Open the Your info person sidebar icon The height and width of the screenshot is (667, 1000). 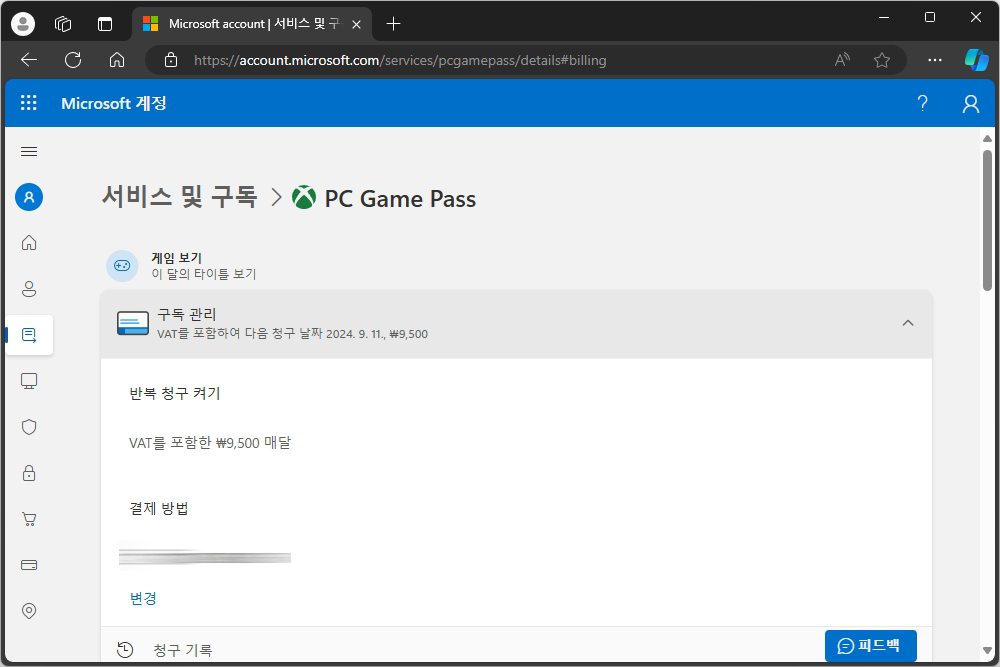click(29, 289)
